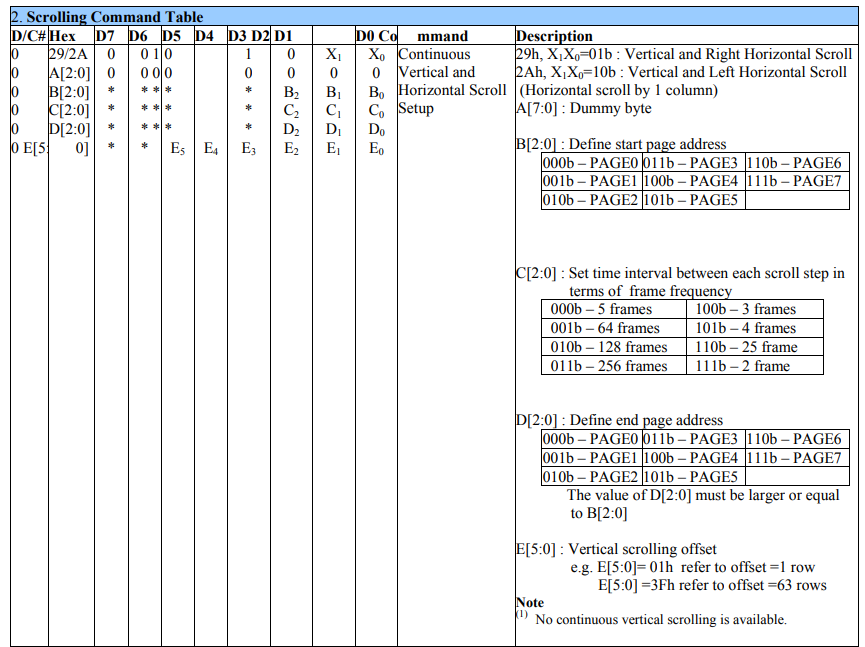Click the E3 bit cell
865x647 pixels.
pos(249,148)
